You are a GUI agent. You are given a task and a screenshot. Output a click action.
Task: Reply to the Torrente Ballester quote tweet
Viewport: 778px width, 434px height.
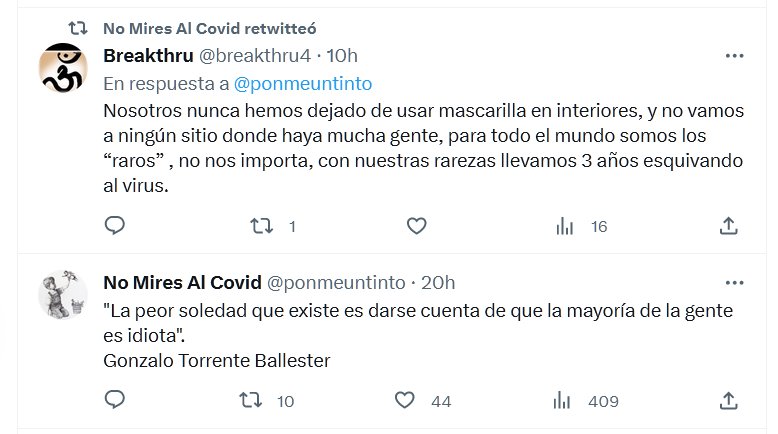click(x=115, y=401)
